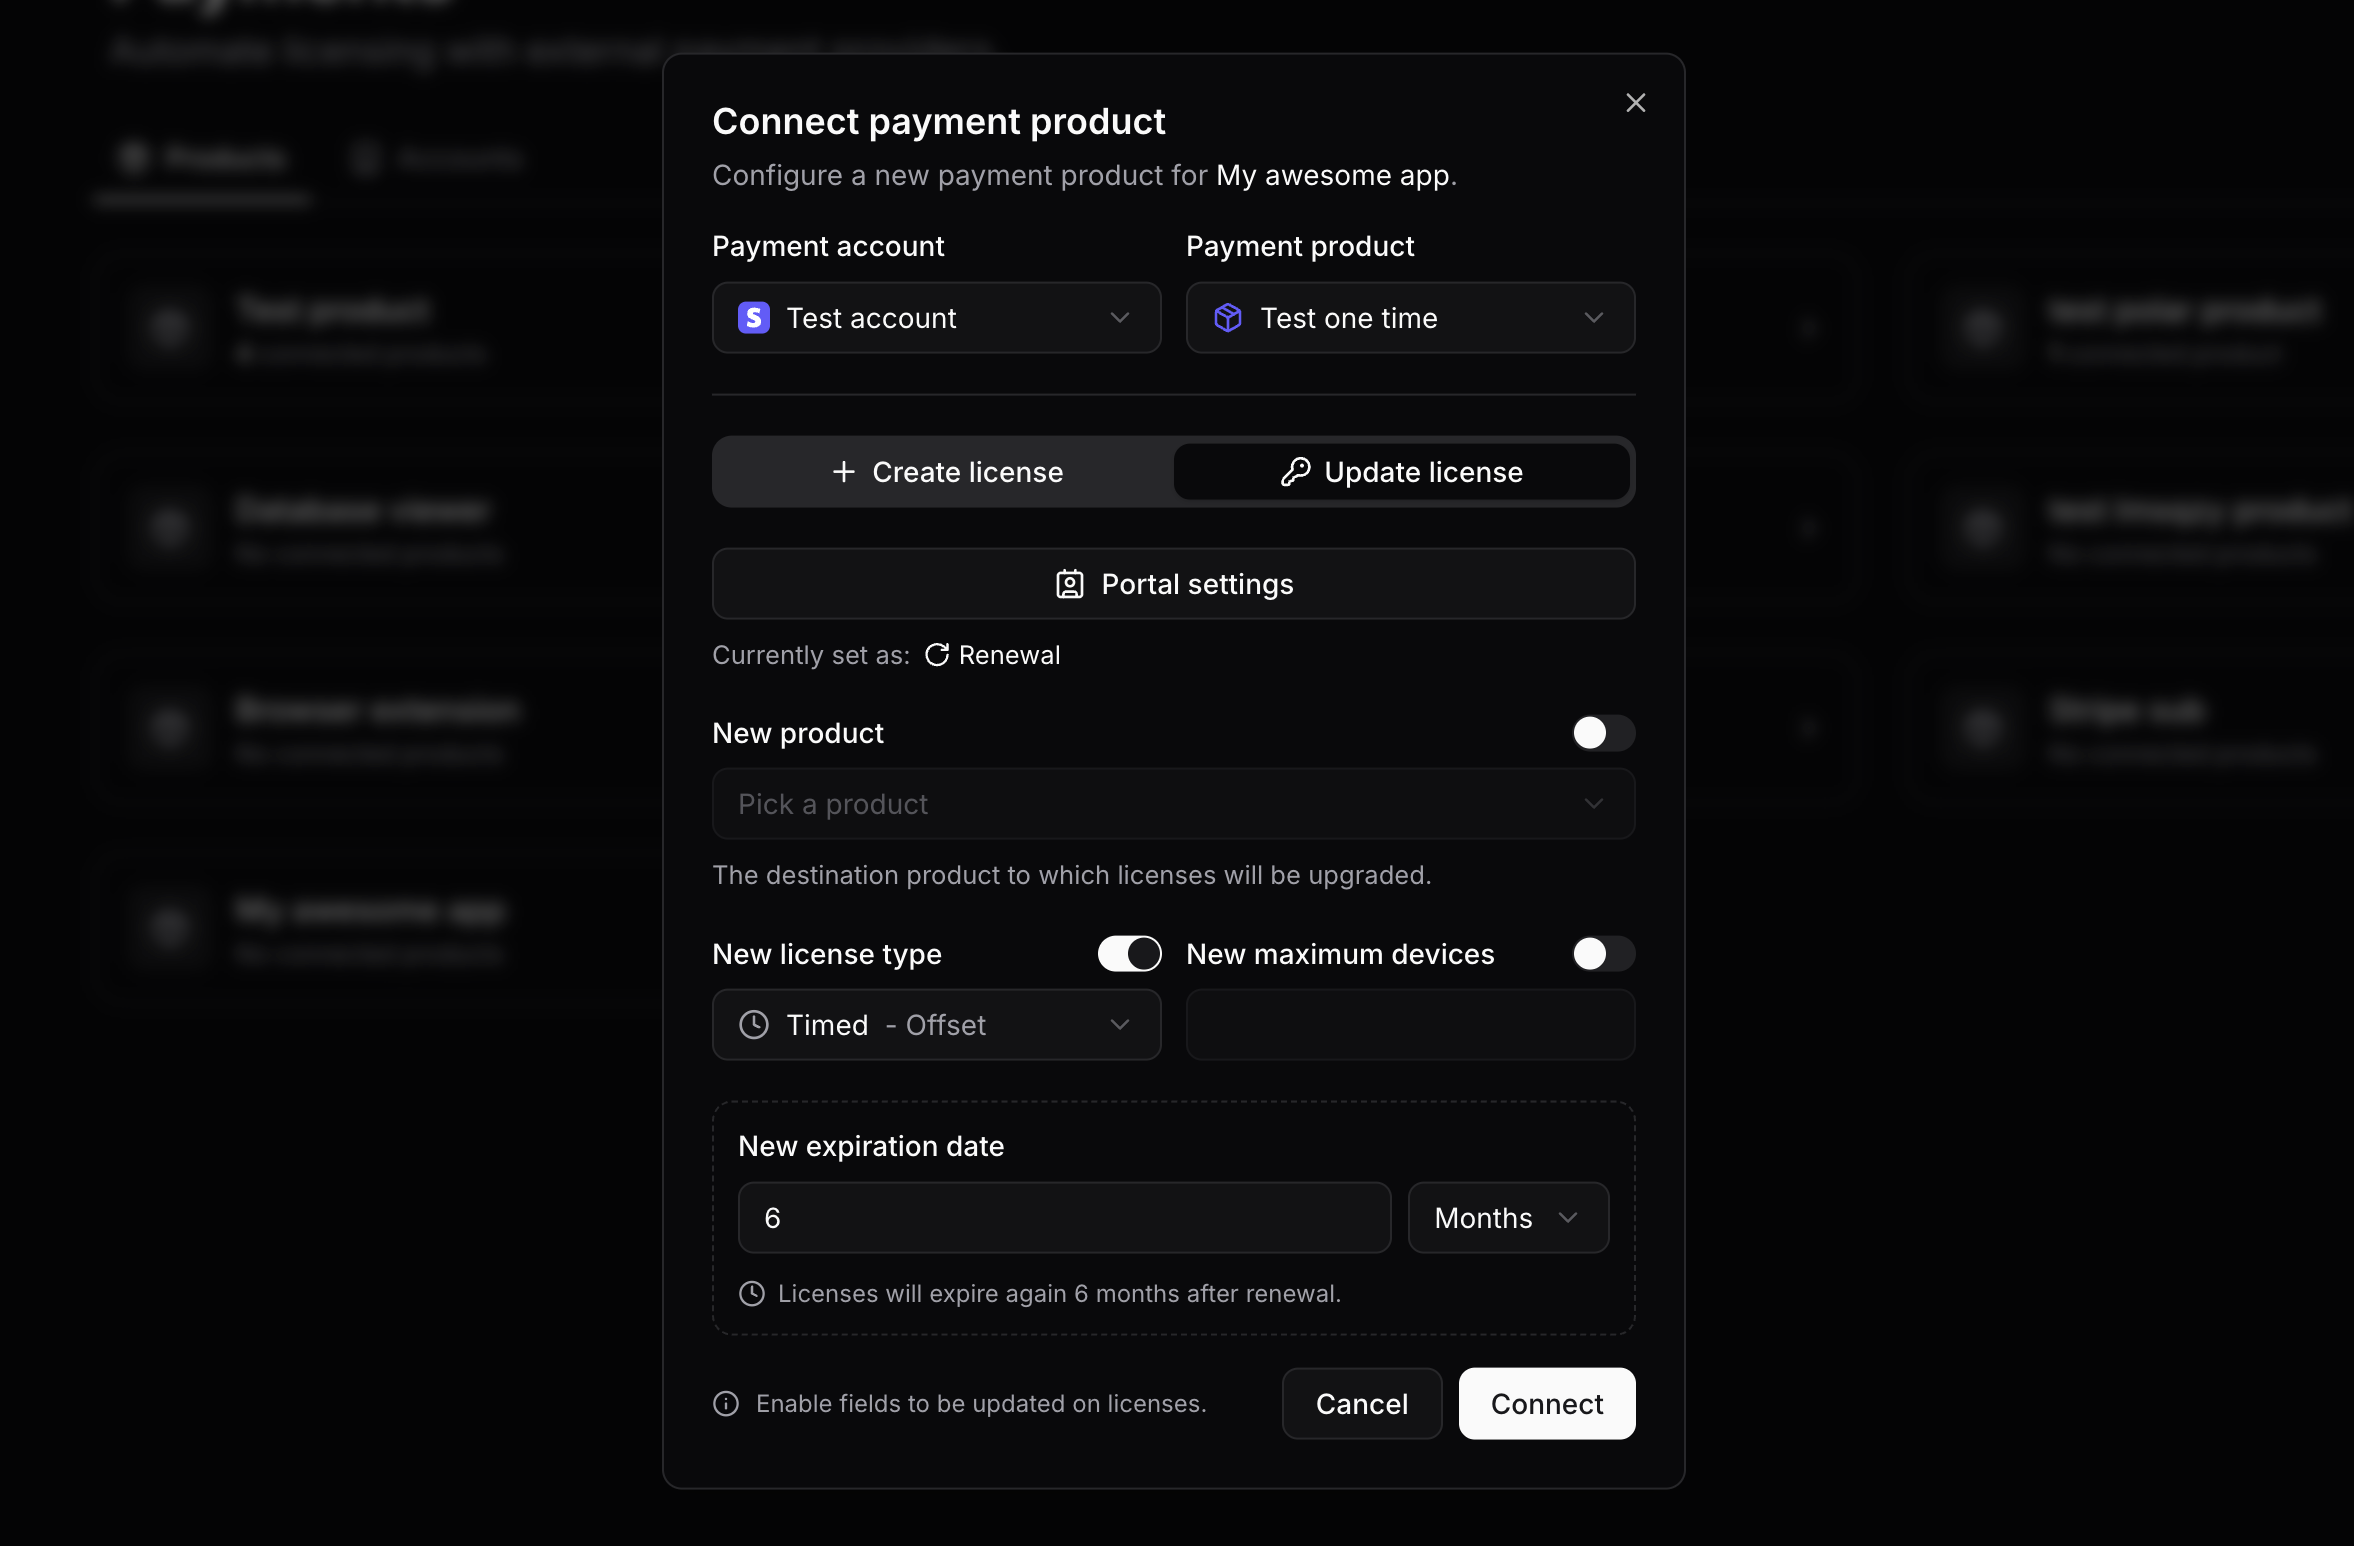The width and height of the screenshot is (2354, 1546).
Task: Click the Stripe icon in Test account field
Action: (753, 318)
